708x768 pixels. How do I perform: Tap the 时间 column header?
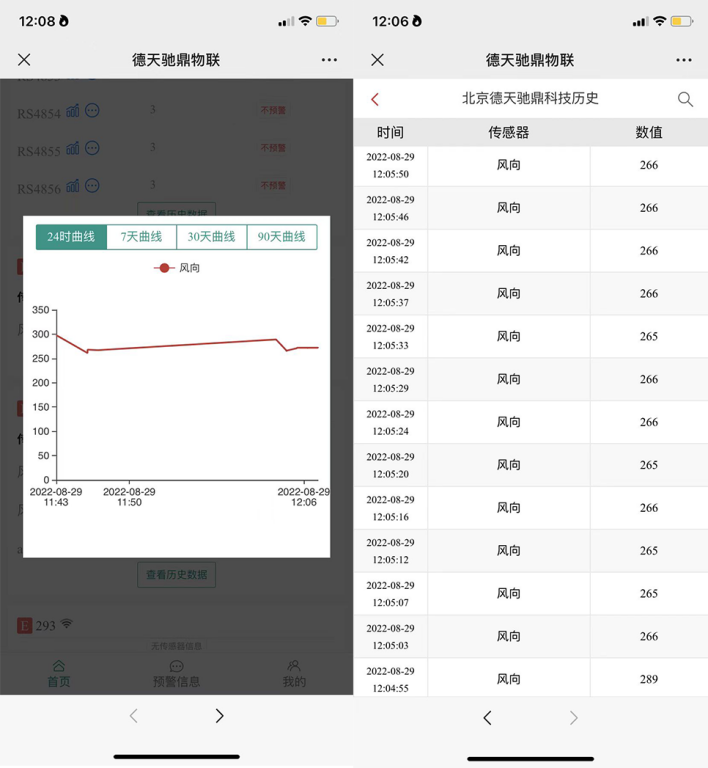[x=390, y=132]
